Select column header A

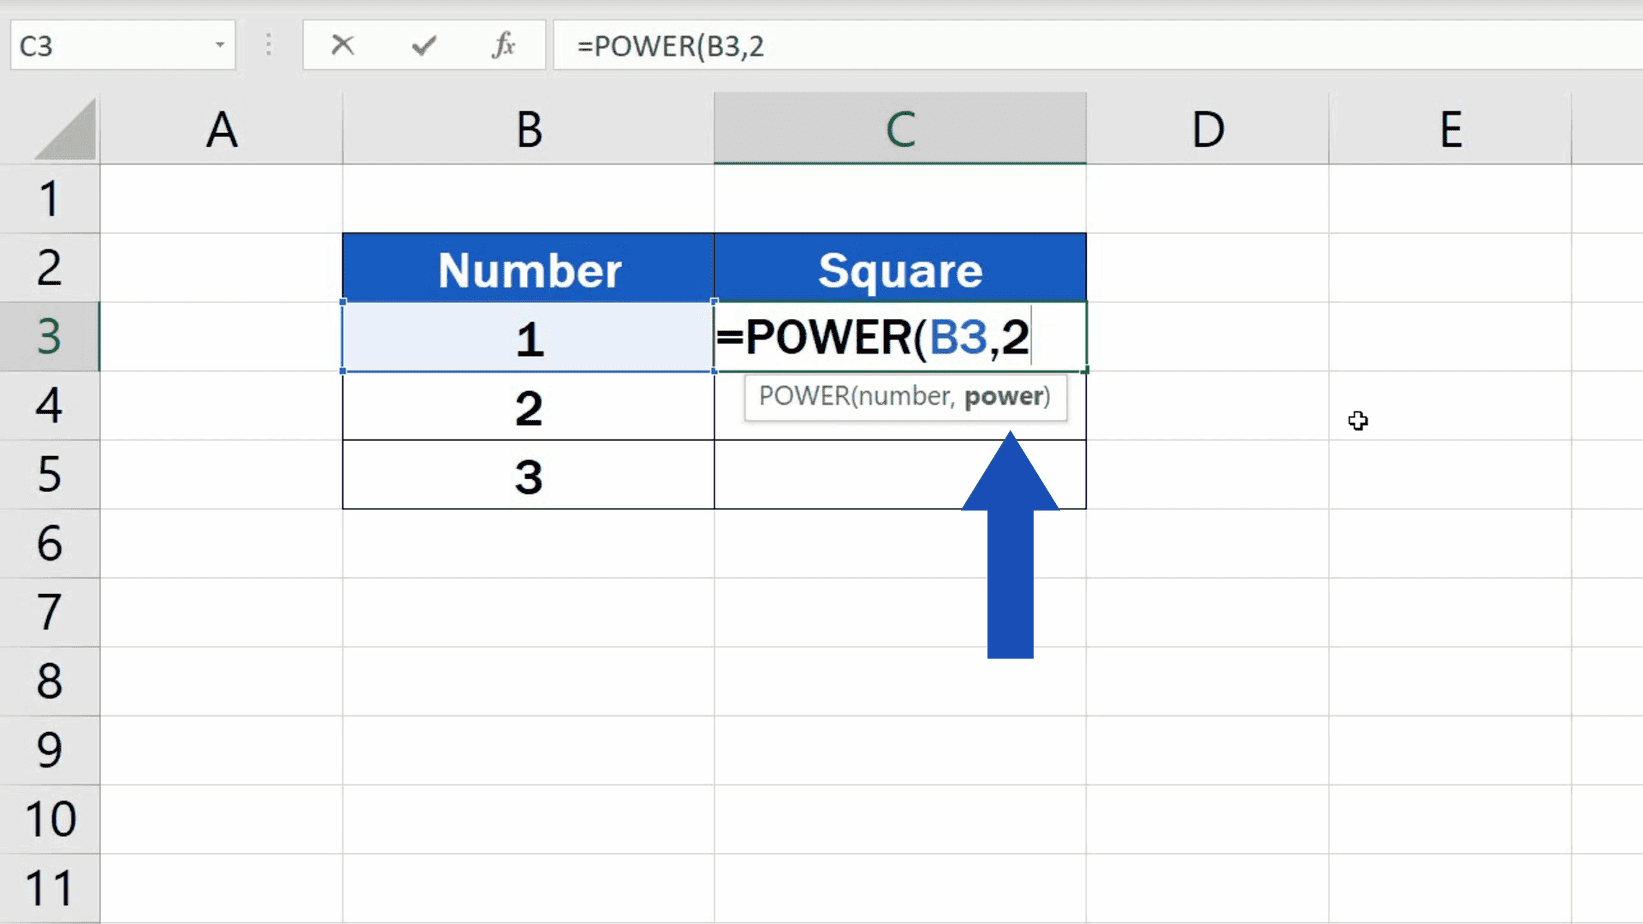pyautogui.click(x=222, y=128)
